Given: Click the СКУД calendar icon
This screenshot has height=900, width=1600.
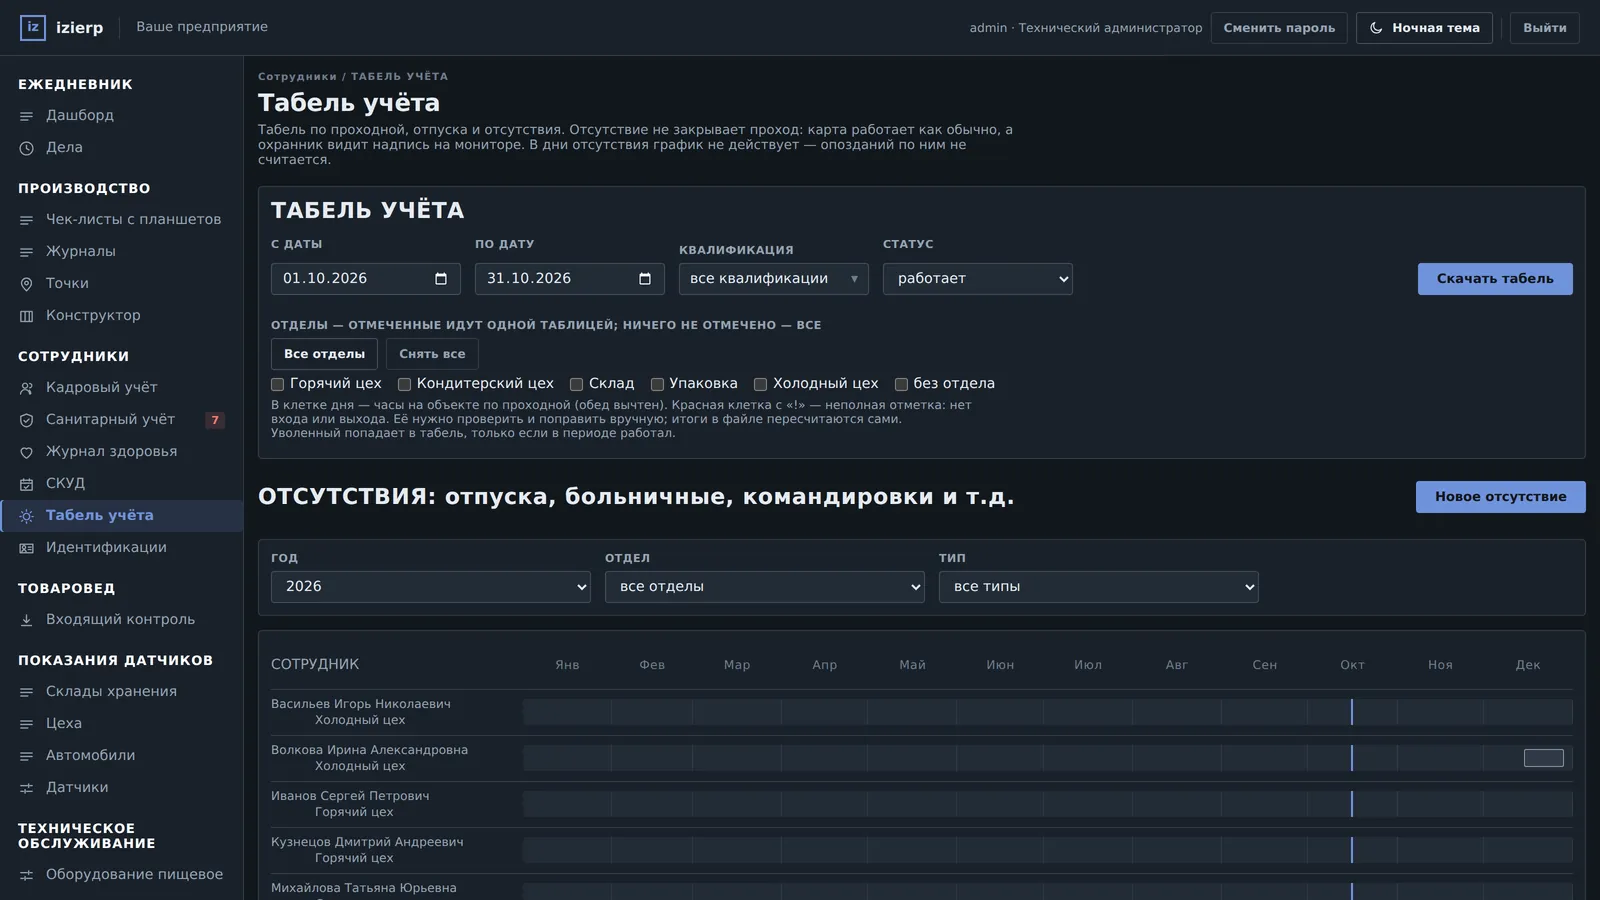Looking at the screenshot, I should (27, 484).
